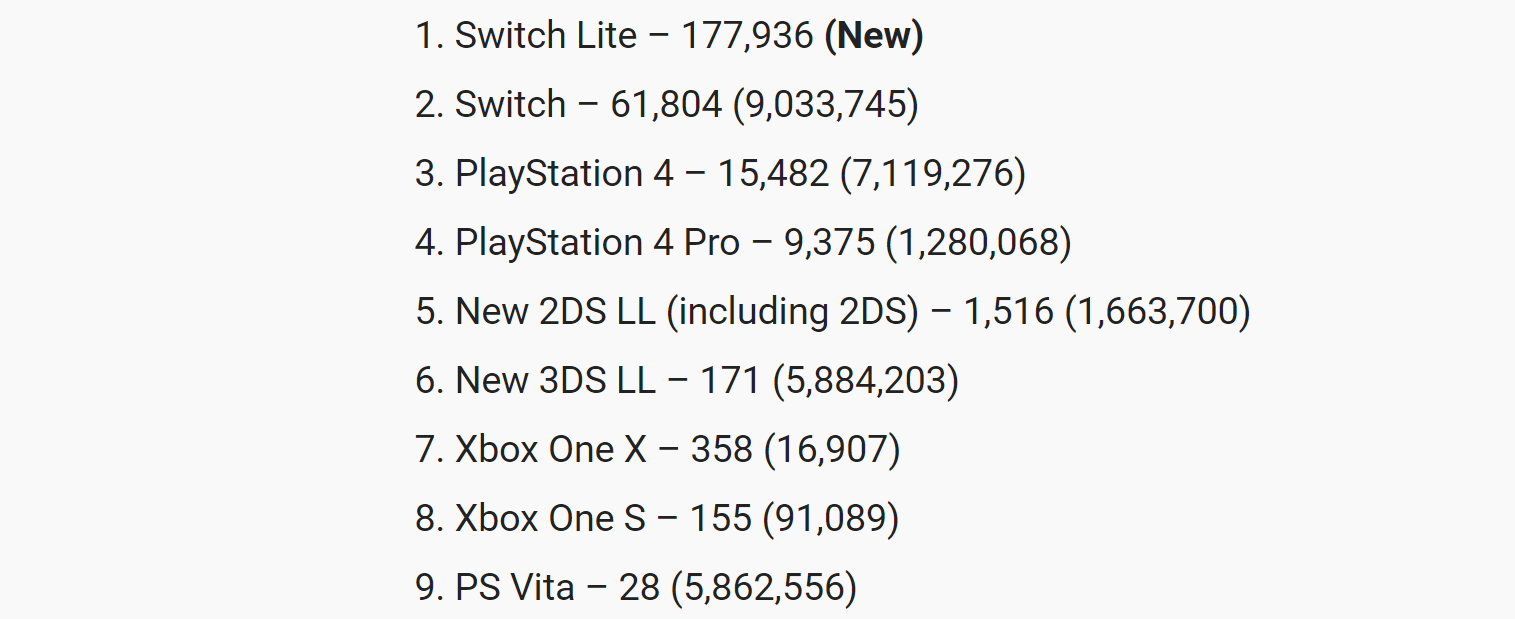Screen dimensions: 1515x619
Task: Click the total figure (5,862,556)
Action: coord(764,588)
